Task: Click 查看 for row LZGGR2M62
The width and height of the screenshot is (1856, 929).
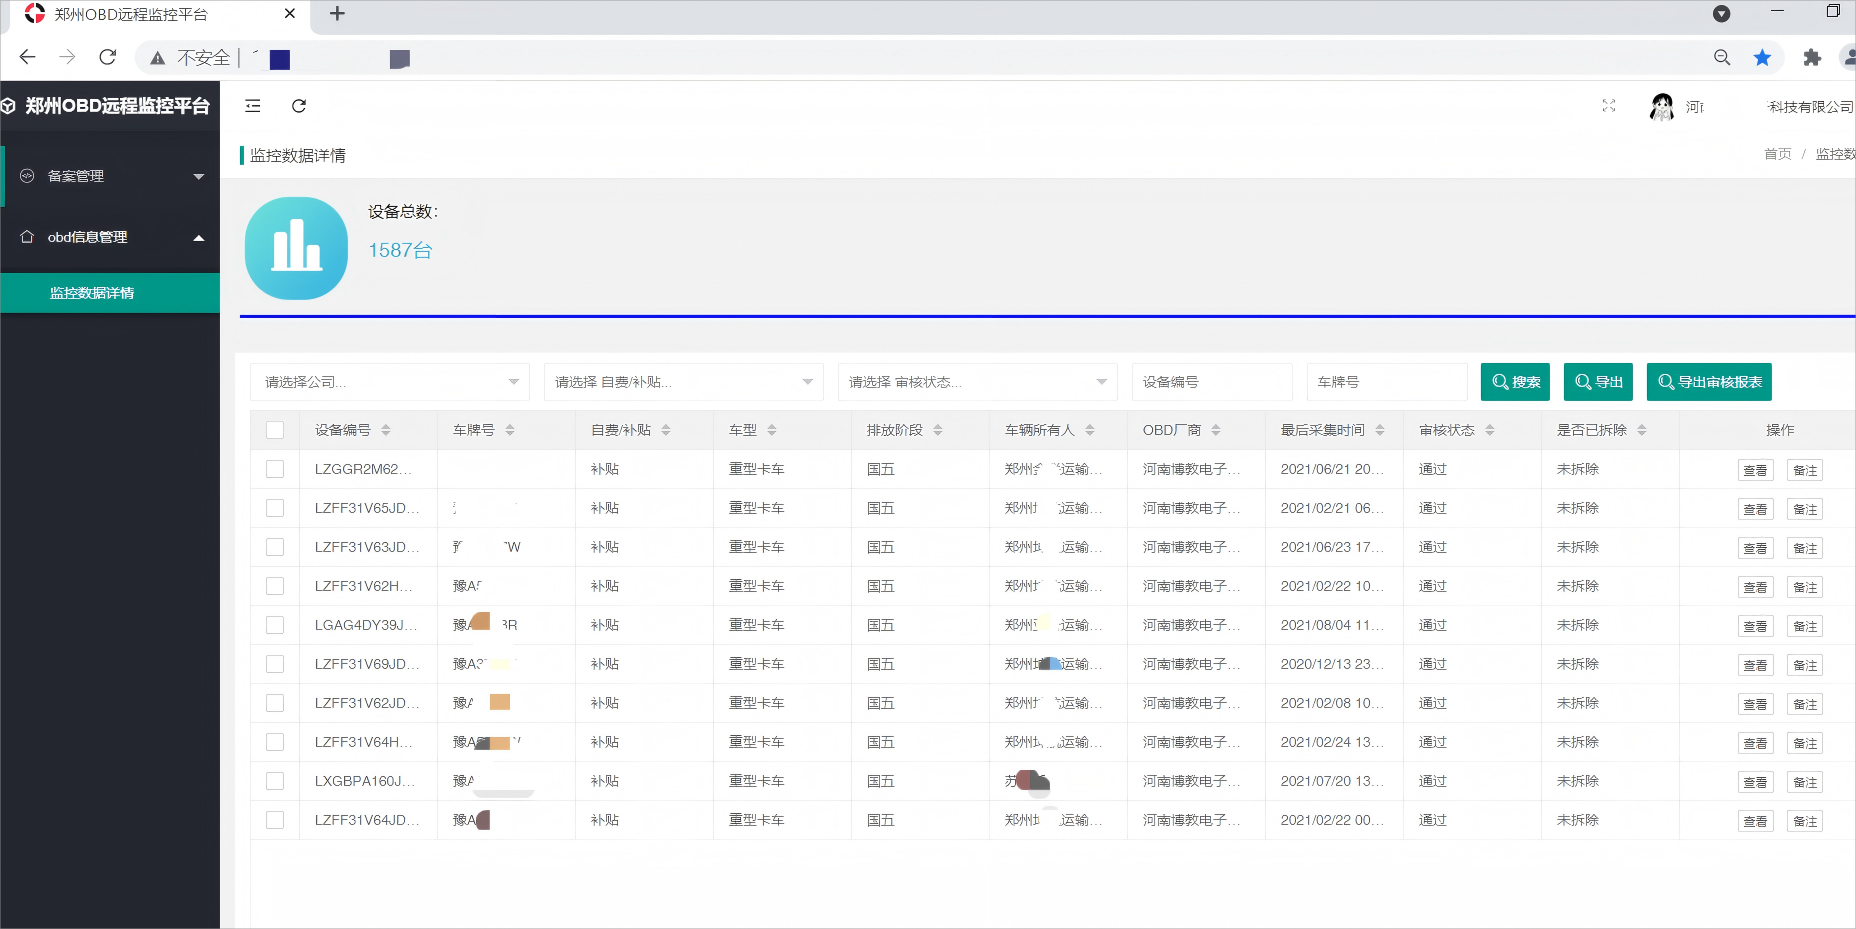Action: click(1755, 470)
